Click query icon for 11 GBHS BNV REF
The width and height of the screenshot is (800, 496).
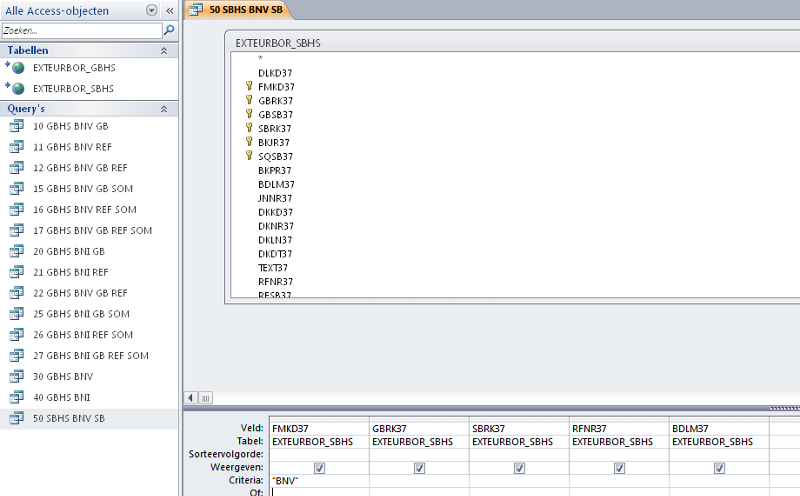tap(17, 147)
